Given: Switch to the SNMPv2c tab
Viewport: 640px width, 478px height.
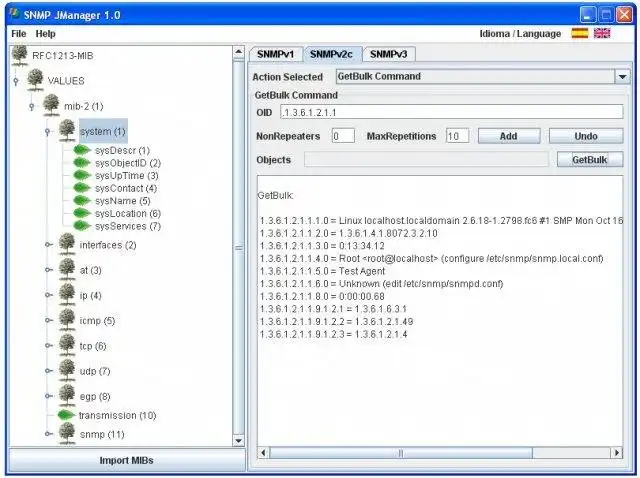Looking at the screenshot, I should click(x=331, y=54).
